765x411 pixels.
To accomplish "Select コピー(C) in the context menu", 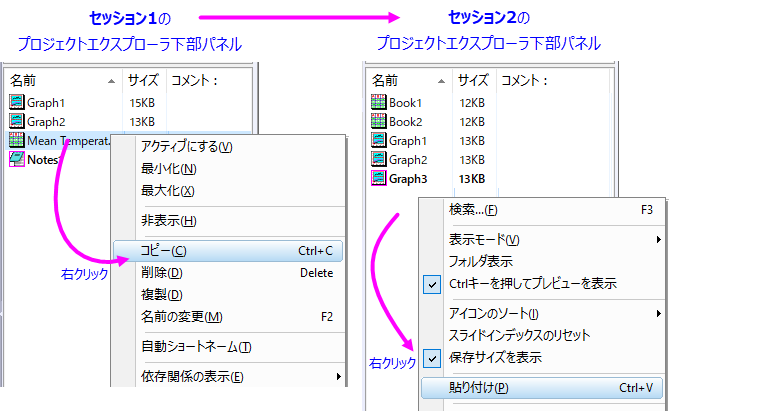I will (228, 251).
